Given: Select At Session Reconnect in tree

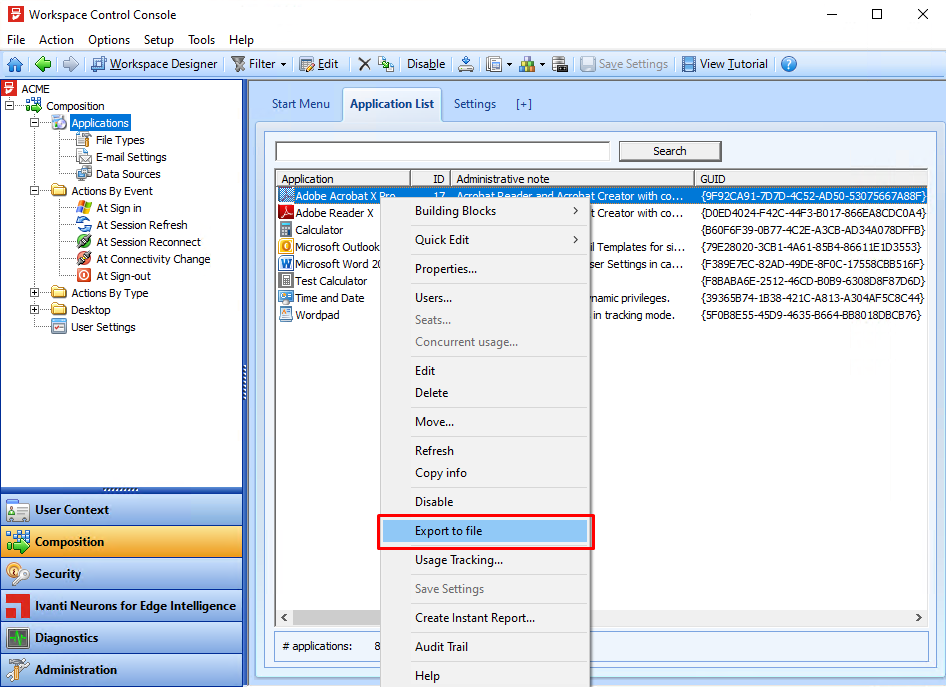Looking at the screenshot, I should (148, 242).
